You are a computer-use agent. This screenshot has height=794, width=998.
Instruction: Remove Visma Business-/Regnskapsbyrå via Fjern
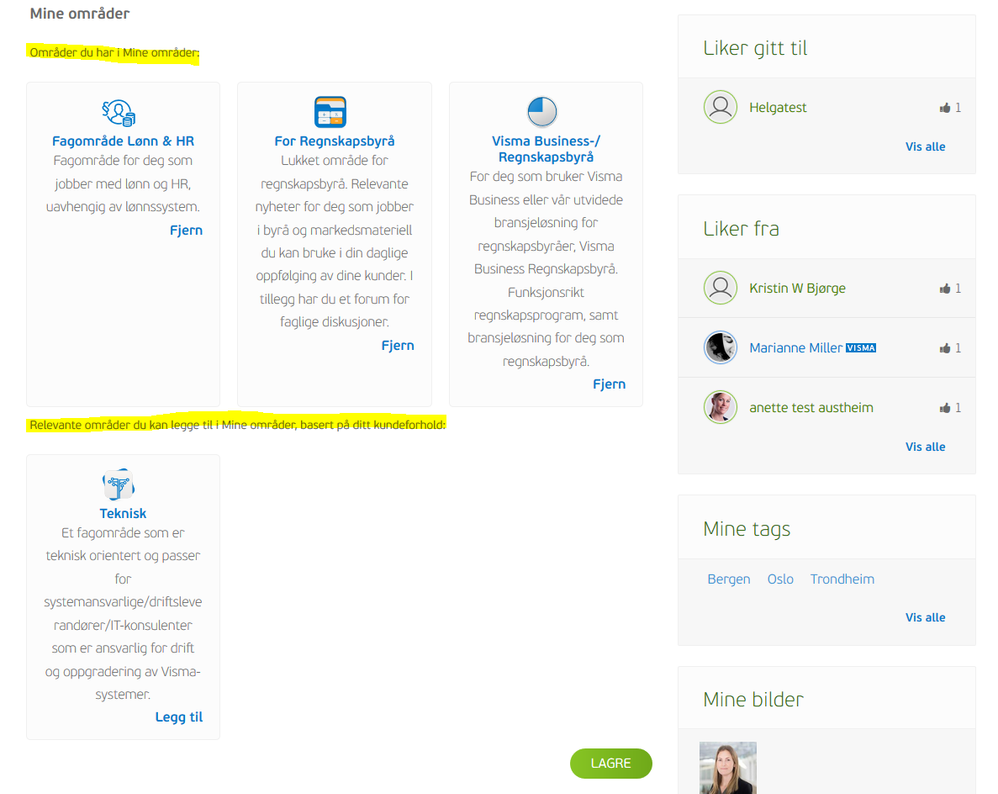(x=609, y=384)
